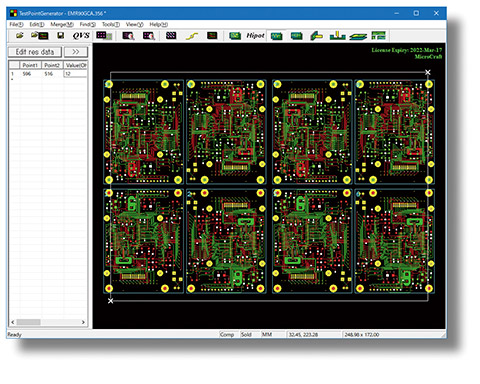Click the Hipot toolbar button
Screen dimensions: 480x384
click(x=255, y=35)
